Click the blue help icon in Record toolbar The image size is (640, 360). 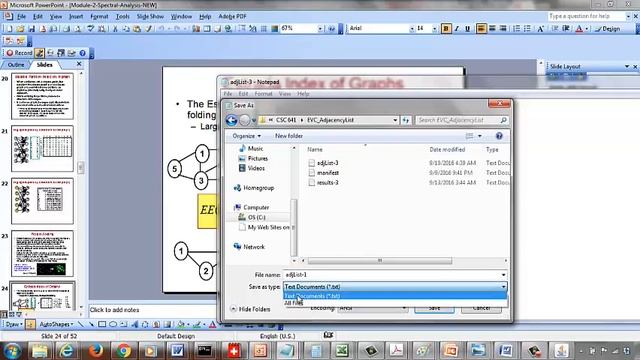pyautogui.click(x=82, y=53)
